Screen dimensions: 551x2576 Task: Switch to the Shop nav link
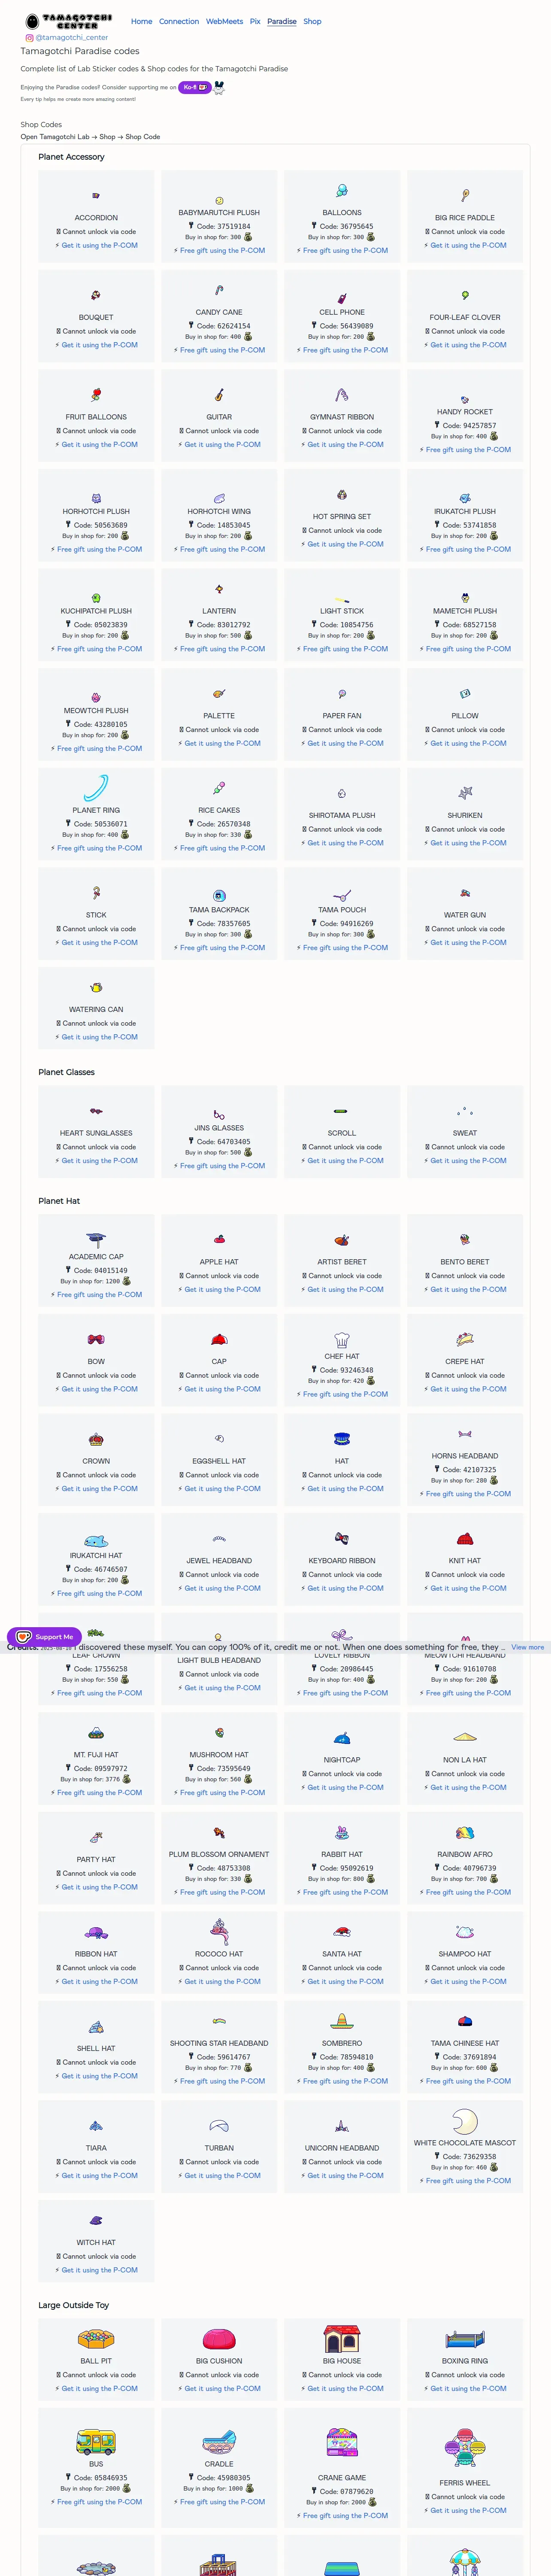point(312,21)
